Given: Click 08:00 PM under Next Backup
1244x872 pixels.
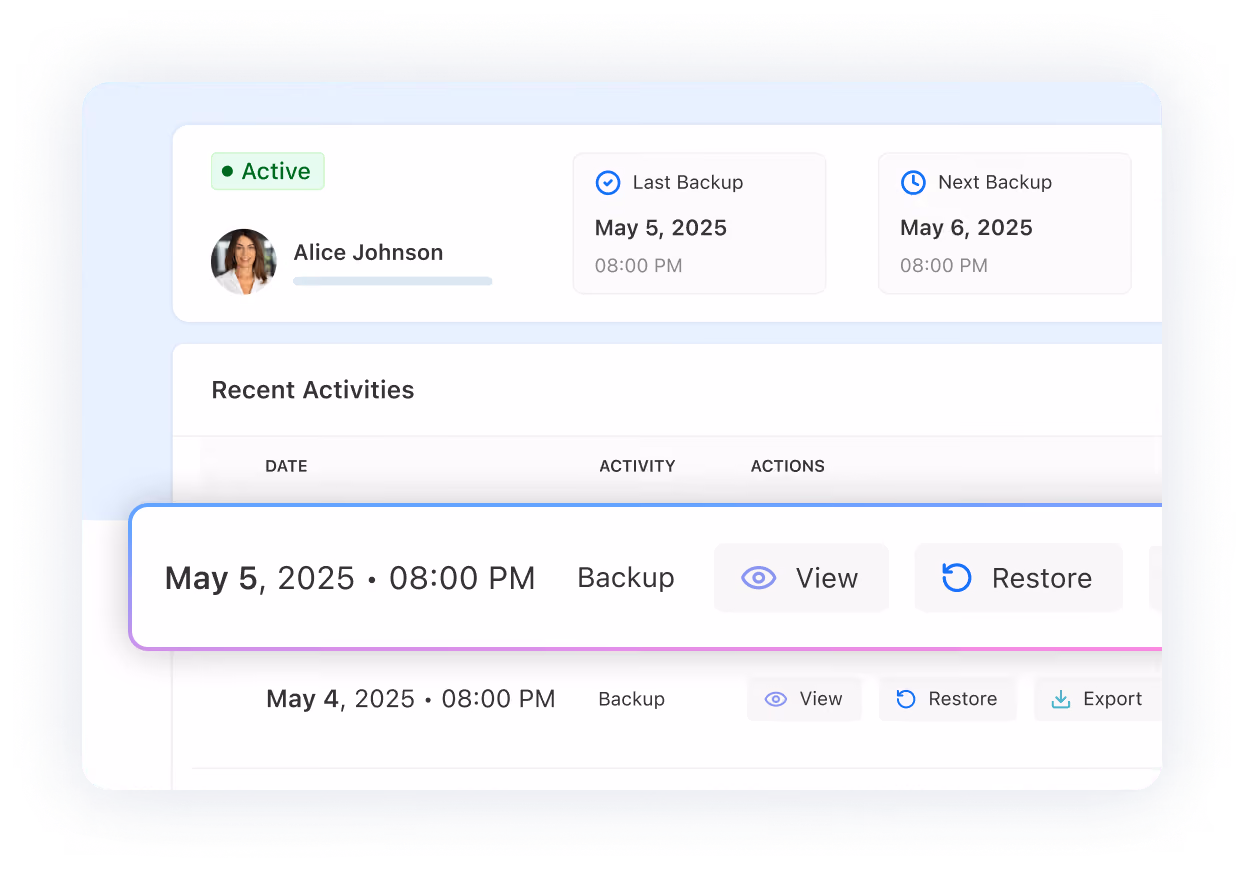Looking at the screenshot, I should (x=944, y=266).
